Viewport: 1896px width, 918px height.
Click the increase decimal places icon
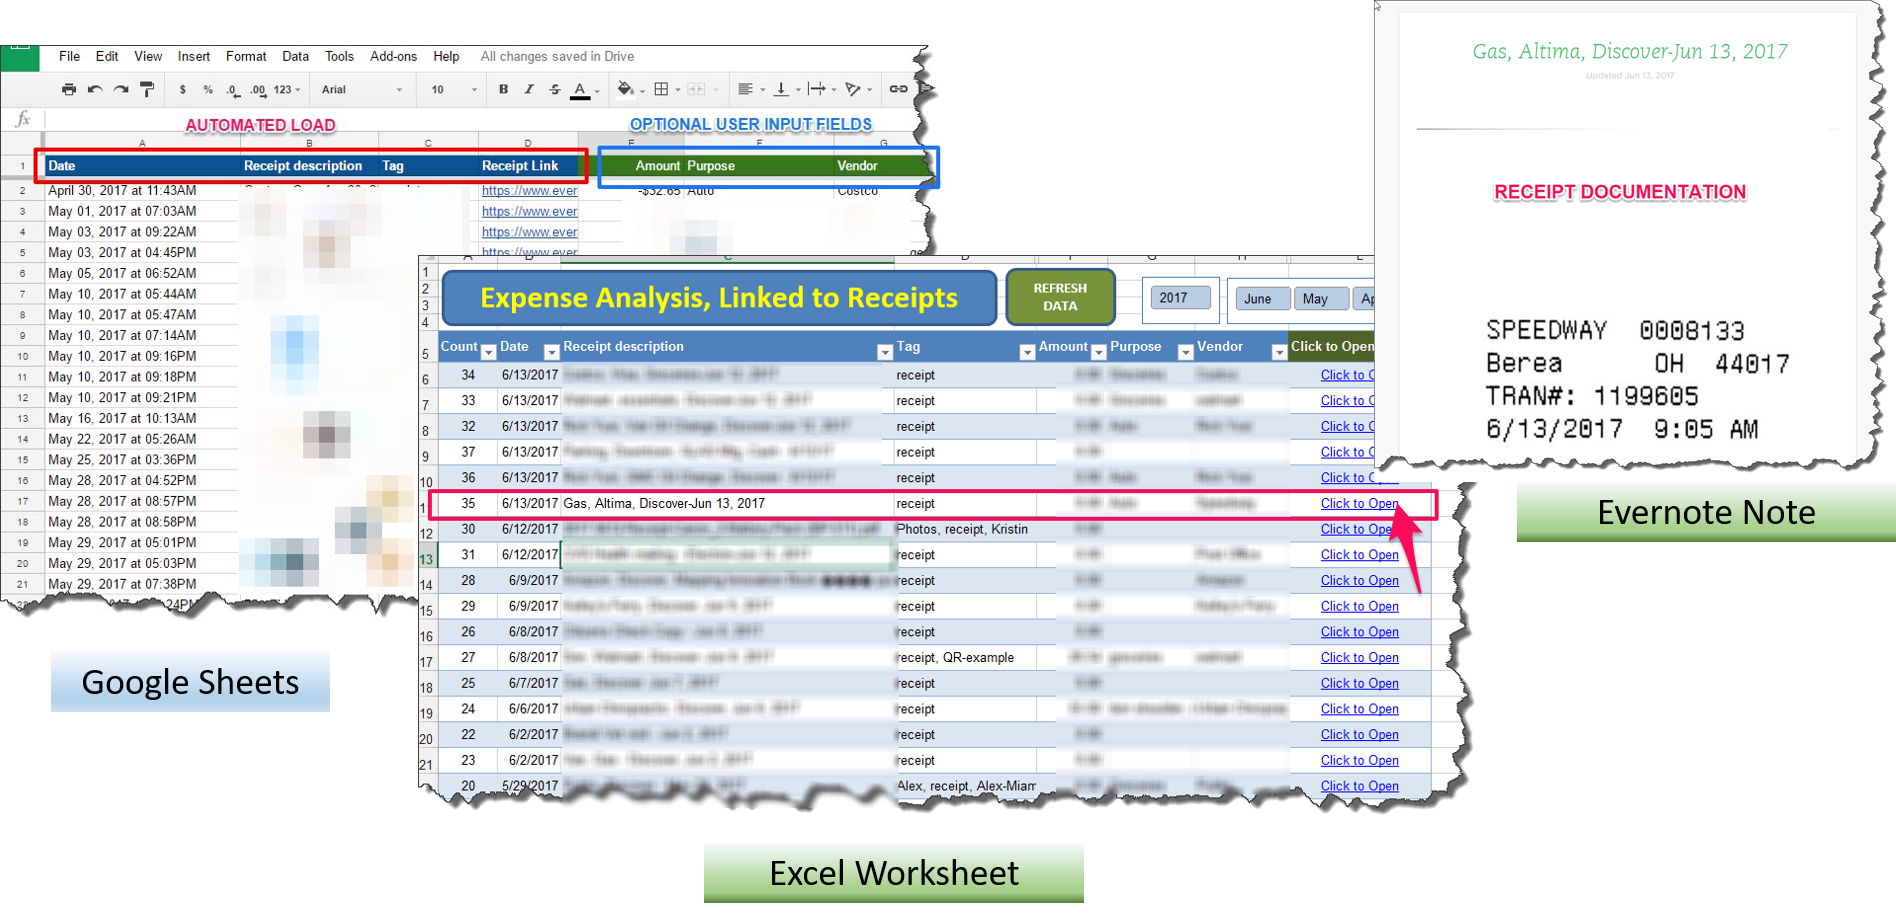(x=258, y=90)
